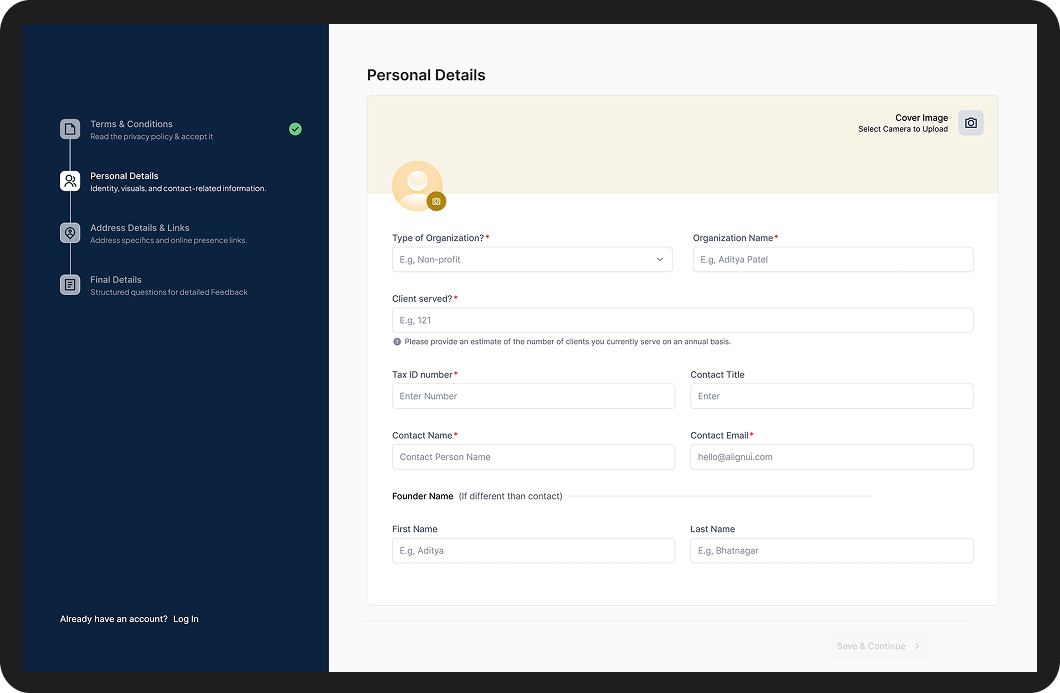Click the Contact Email field

click(832, 457)
